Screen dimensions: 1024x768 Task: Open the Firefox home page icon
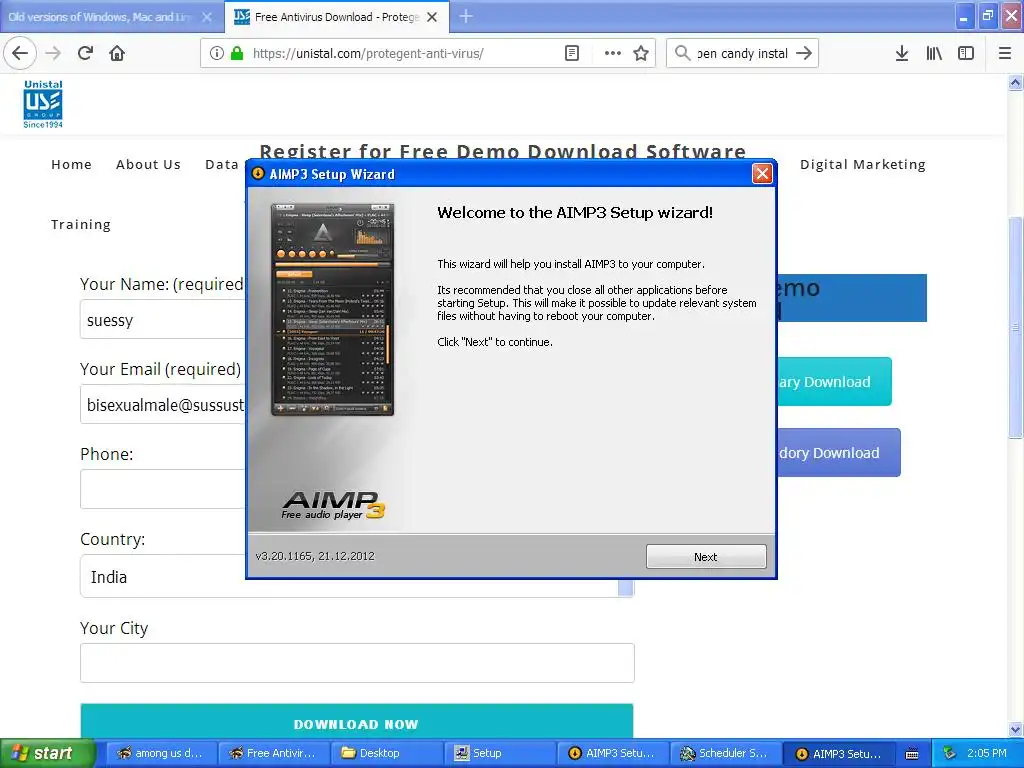(x=117, y=53)
